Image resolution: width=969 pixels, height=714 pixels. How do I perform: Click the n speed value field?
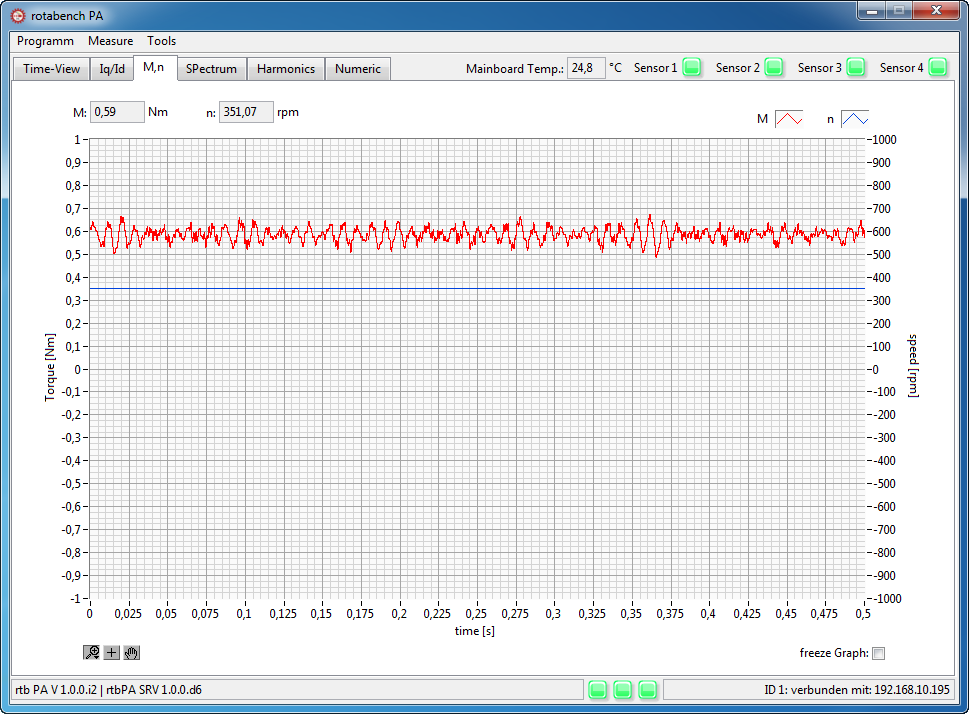coord(246,112)
